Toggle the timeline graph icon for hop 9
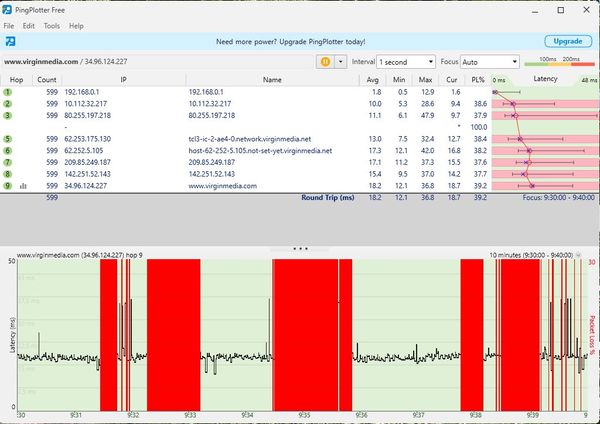This screenshot has height=424, width=600. (x=23, y=186)
